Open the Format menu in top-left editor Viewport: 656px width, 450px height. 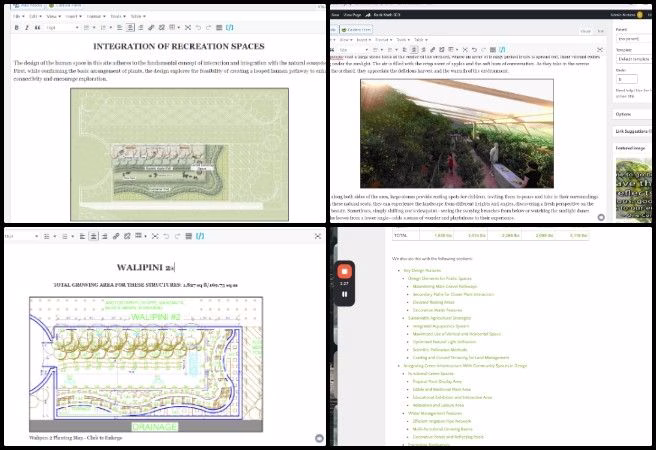[96, 16]
